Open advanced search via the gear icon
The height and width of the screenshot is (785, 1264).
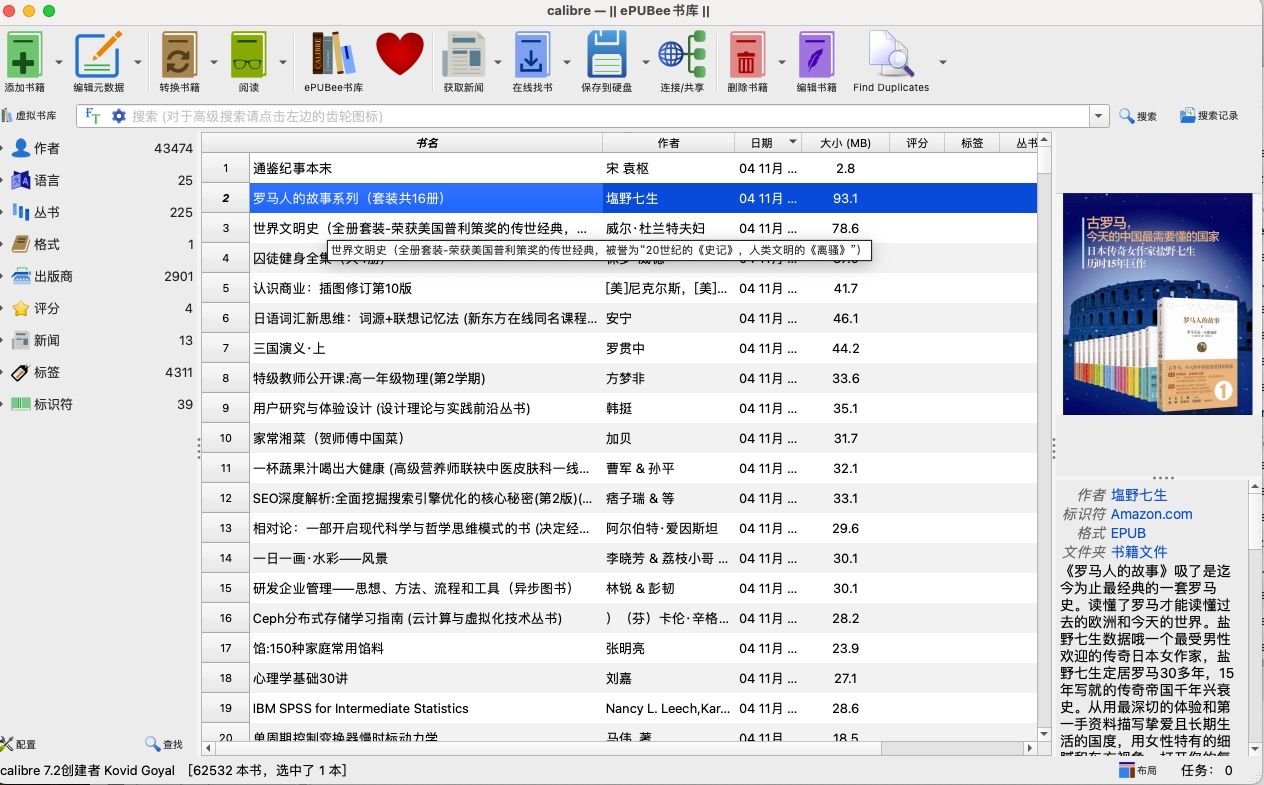point(119,116)
